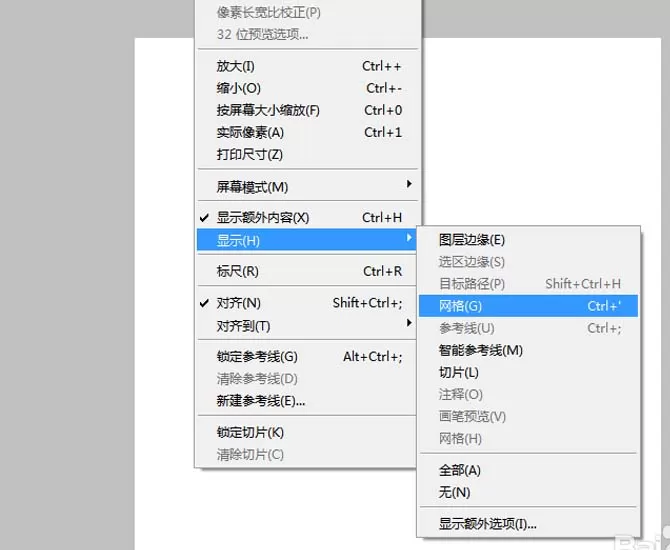Viewport: 670px width, 550px height.
Task: Select 实际像素(A) menu item
Action: click(x=307, y=133)
